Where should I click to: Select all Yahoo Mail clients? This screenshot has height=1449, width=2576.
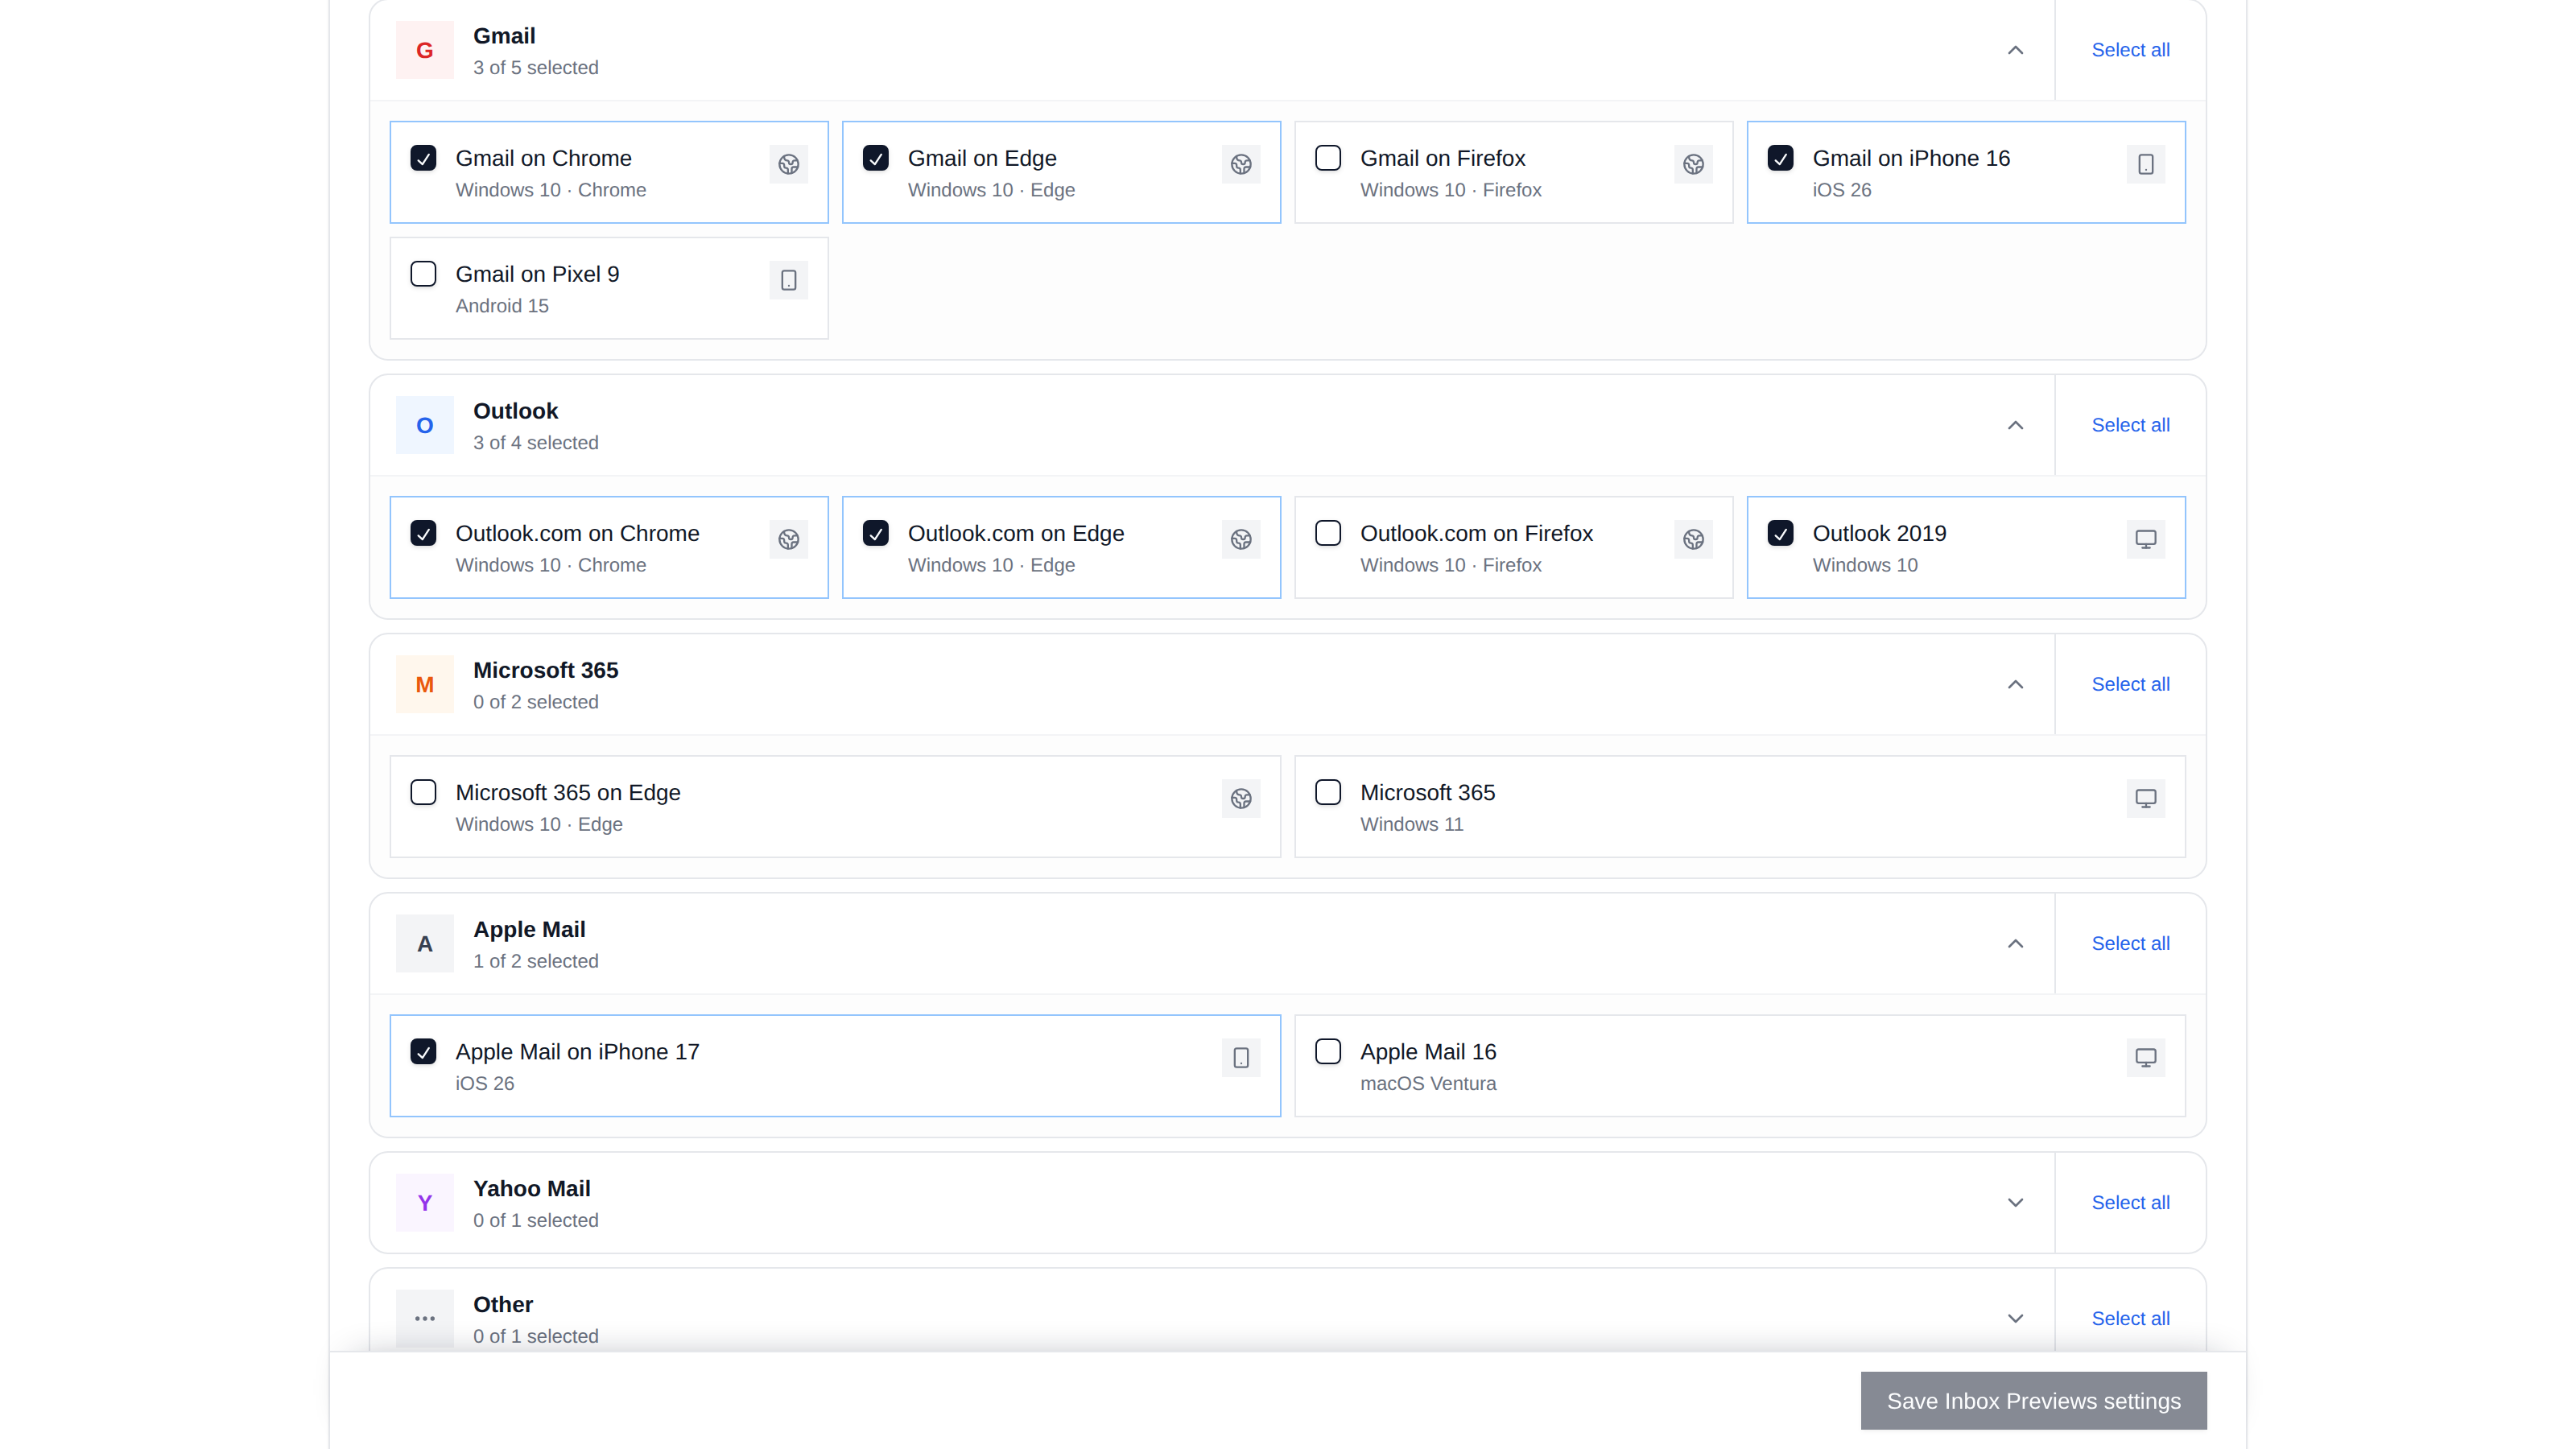[x=2130, y=1202]
